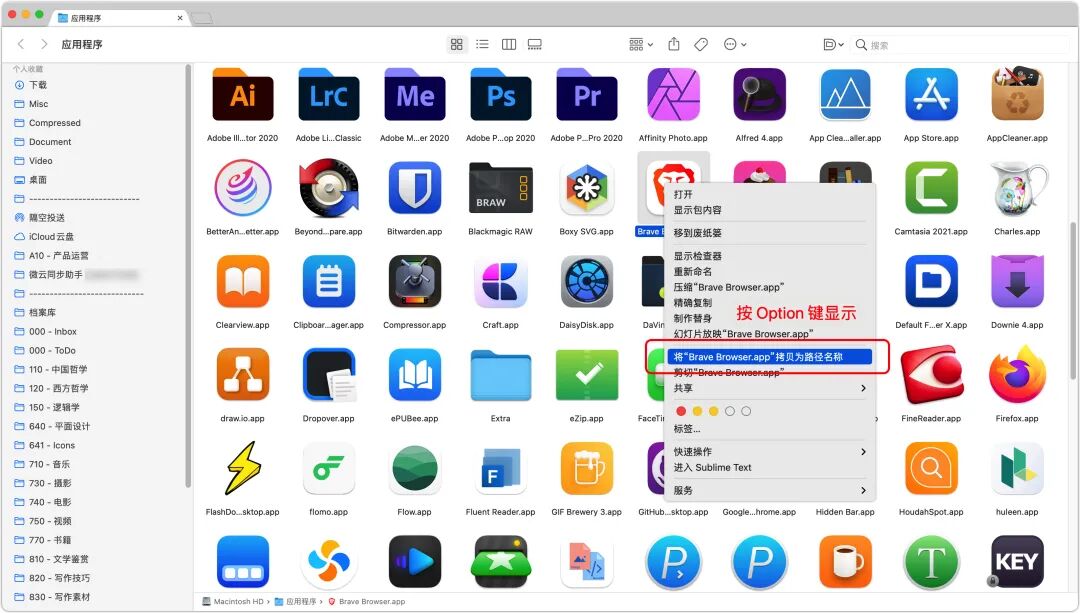Select the Affinity Photo app icon
1080x613 pixels.
click(673, 95)
